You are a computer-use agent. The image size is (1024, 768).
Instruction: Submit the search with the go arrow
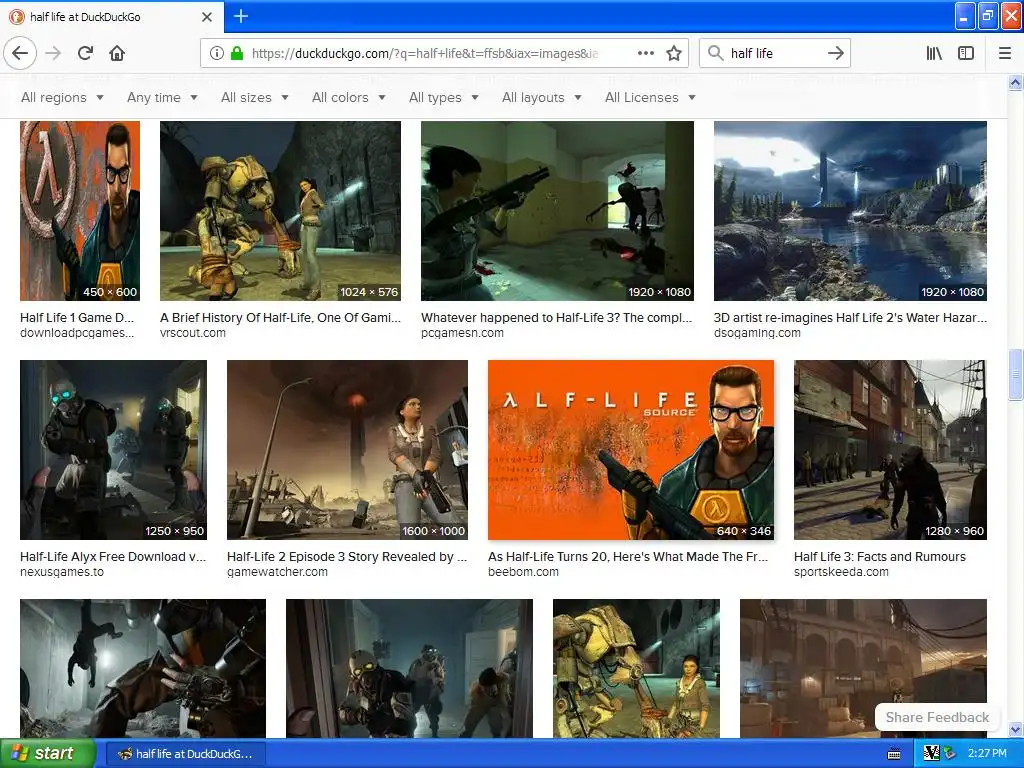tap(835, 53)
